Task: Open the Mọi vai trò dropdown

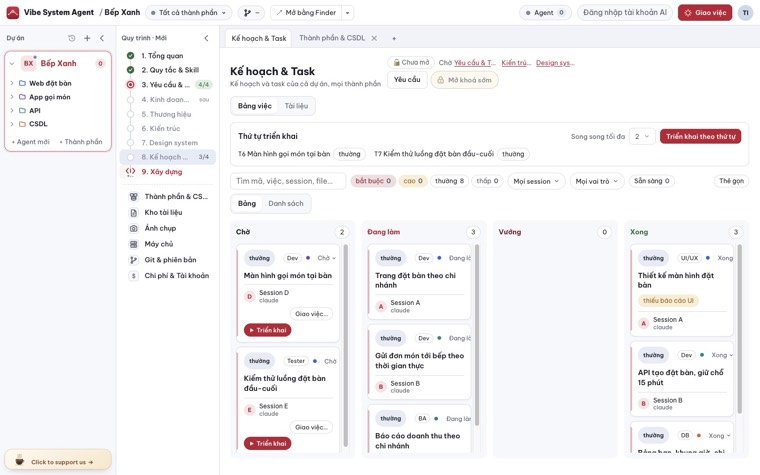Action: (597, 181)
